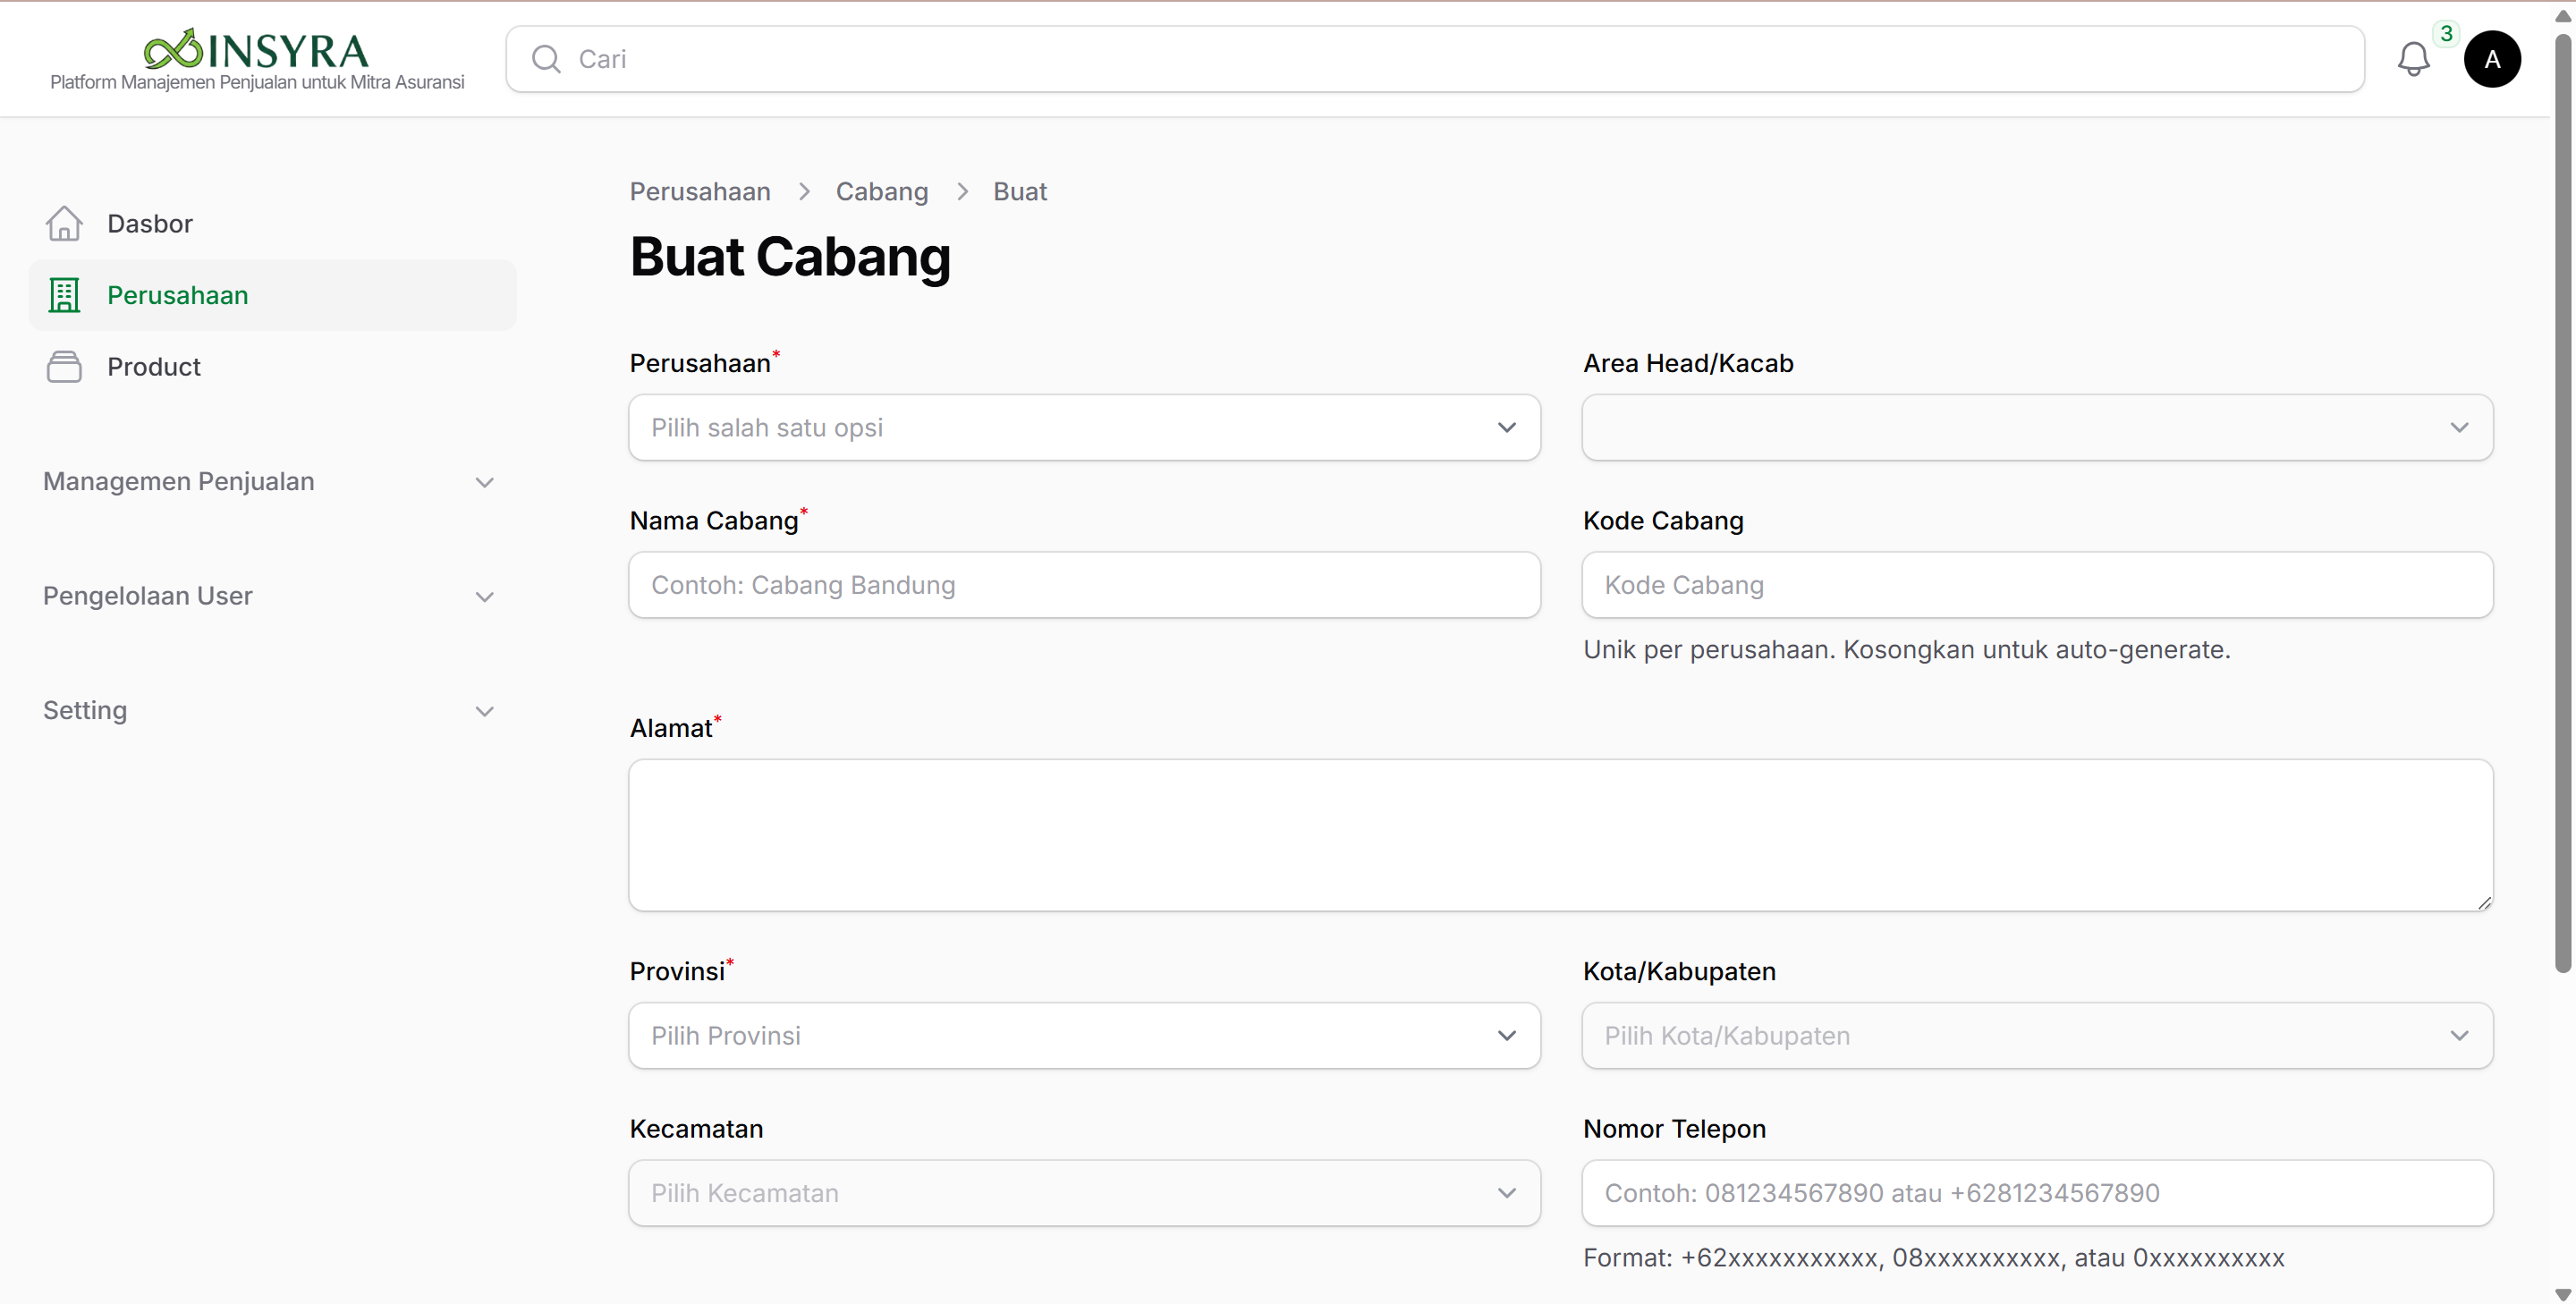Open the Pilih Kecamatan dropdown
Screen dimensions: 2576x1304
(1084, 1193)
